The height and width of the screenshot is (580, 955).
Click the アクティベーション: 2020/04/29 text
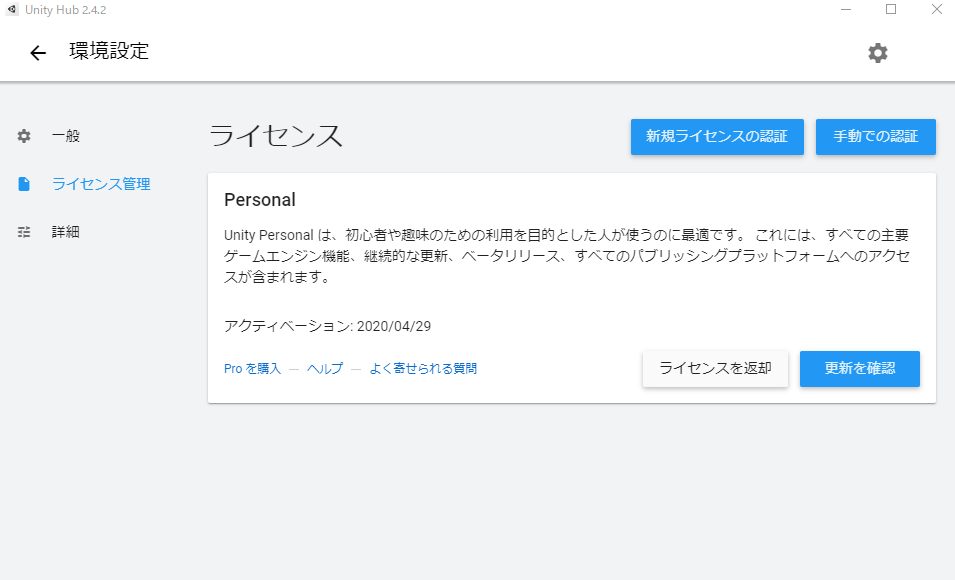click(328, 326)
